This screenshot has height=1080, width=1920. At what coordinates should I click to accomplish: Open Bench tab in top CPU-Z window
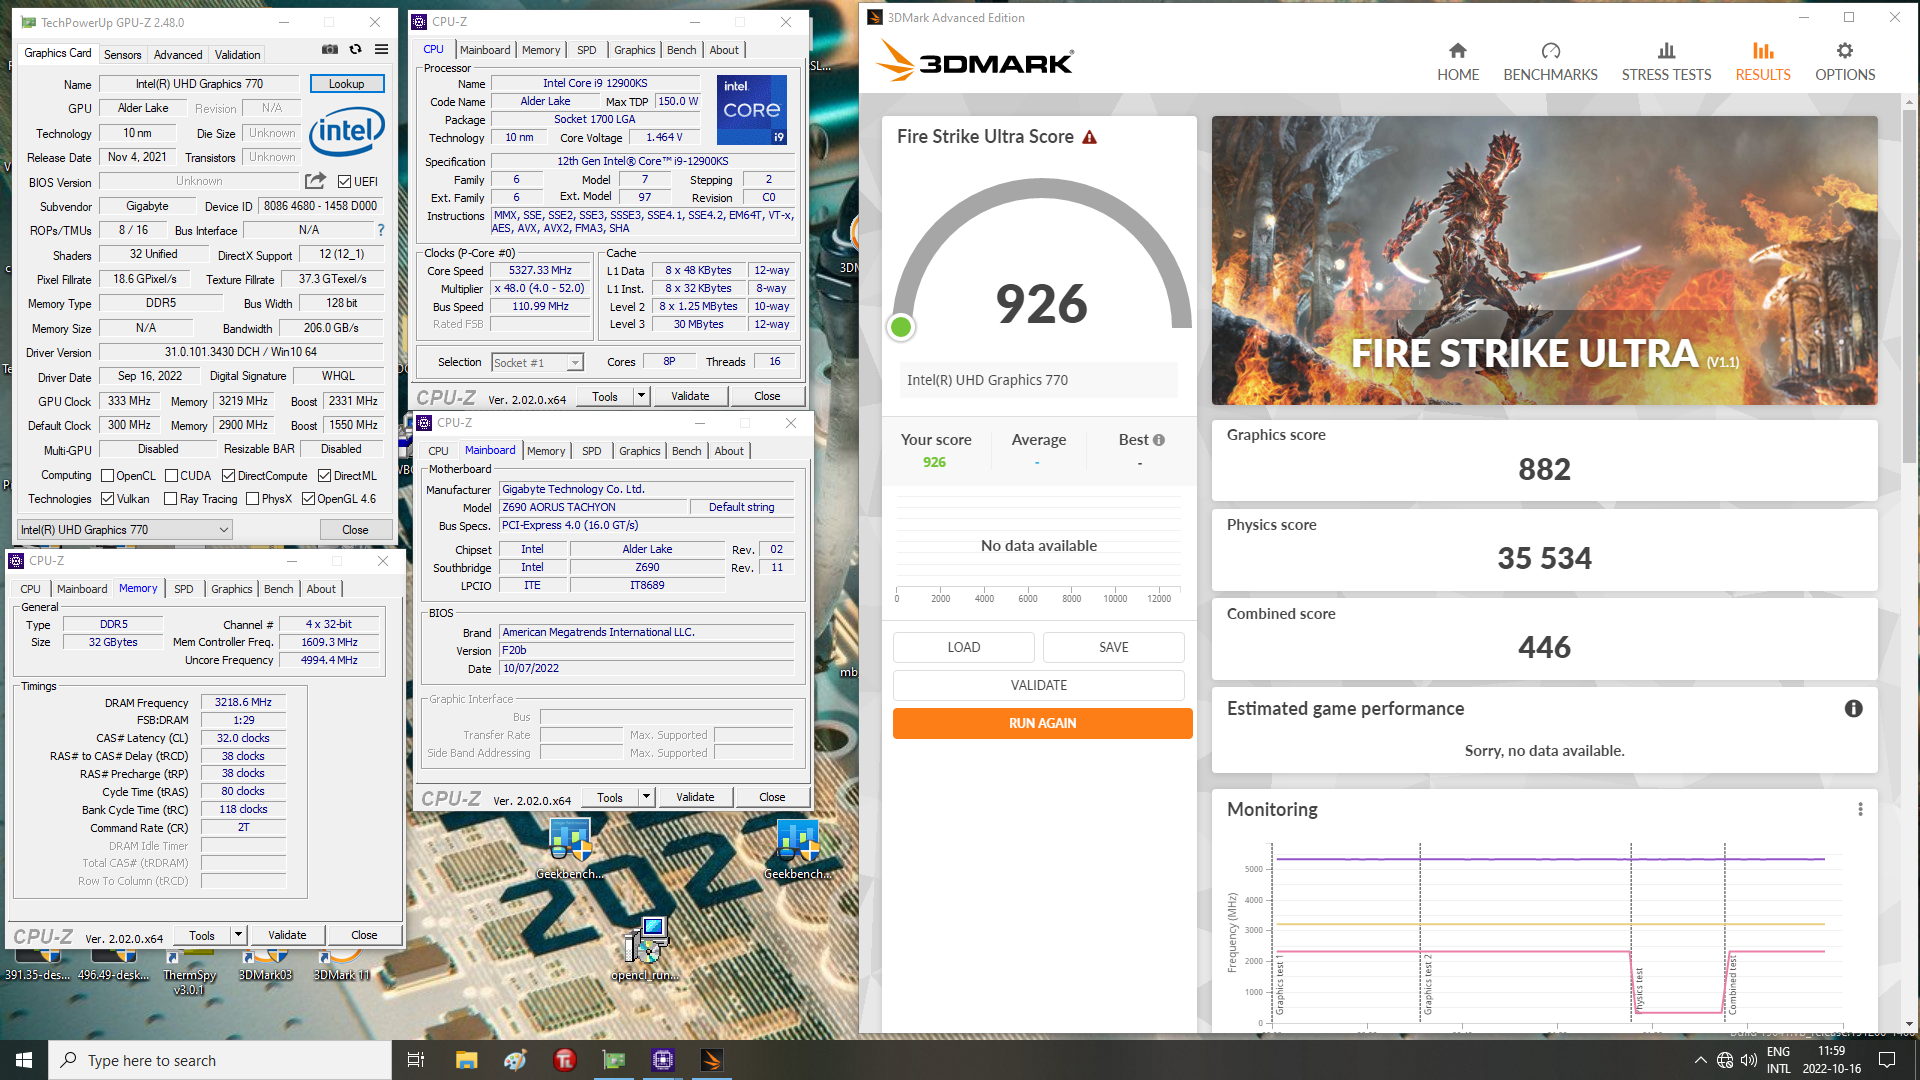point(681,50)
